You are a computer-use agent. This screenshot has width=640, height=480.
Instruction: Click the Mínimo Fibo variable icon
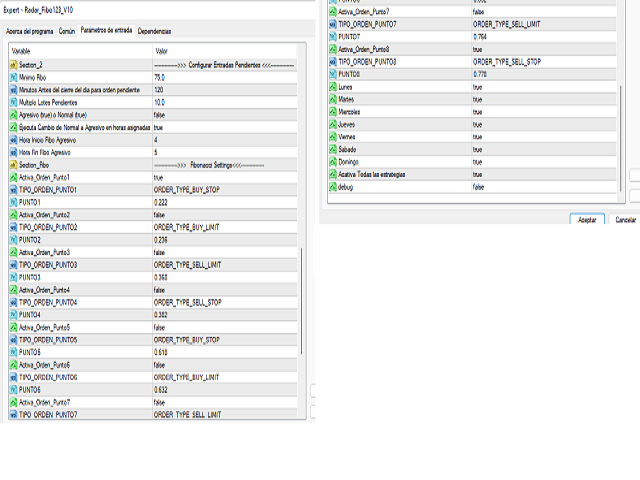point(13,78)
